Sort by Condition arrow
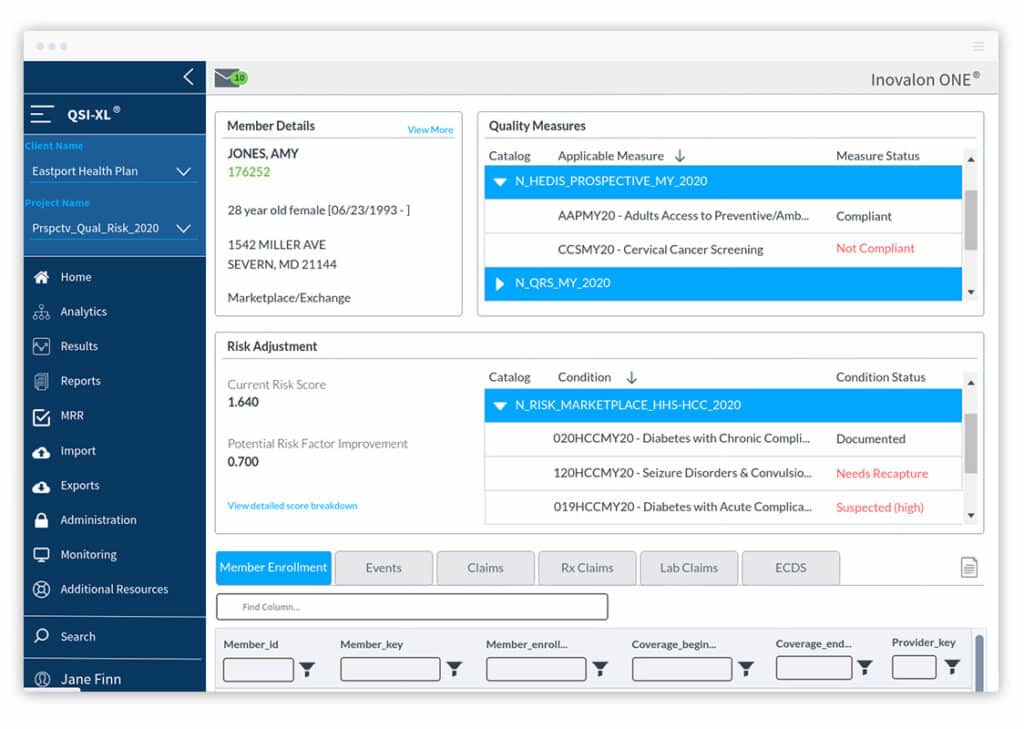Screen dimensions: 1024x729 (x=632, y=378)
